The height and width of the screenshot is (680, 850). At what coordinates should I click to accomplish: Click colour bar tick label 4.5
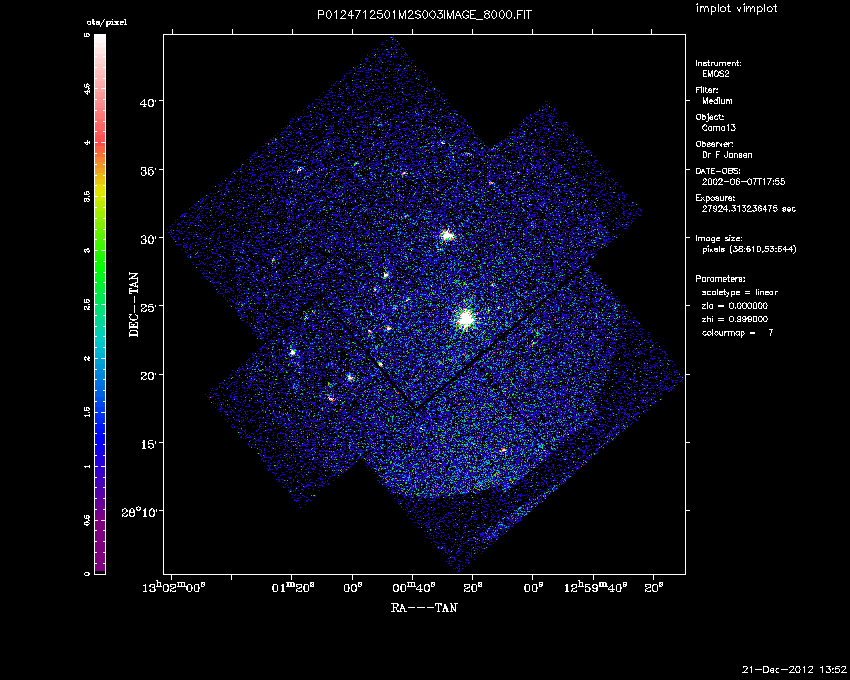click(87, 89)
